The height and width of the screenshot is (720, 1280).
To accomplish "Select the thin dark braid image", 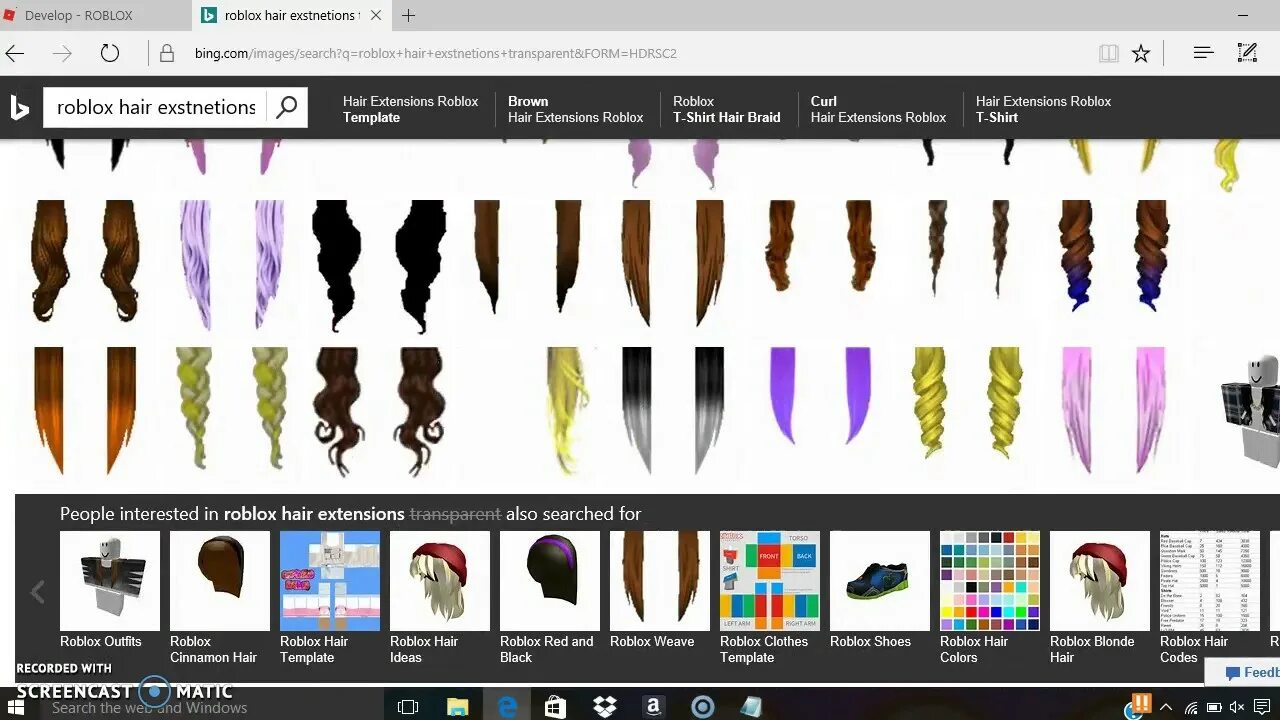I will (x=967, y=248).
